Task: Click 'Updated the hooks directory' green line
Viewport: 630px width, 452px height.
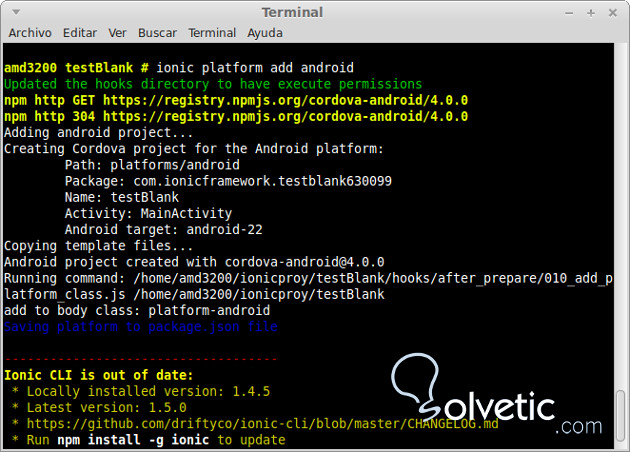Action: pyautogui.click(x=213, y=84)
